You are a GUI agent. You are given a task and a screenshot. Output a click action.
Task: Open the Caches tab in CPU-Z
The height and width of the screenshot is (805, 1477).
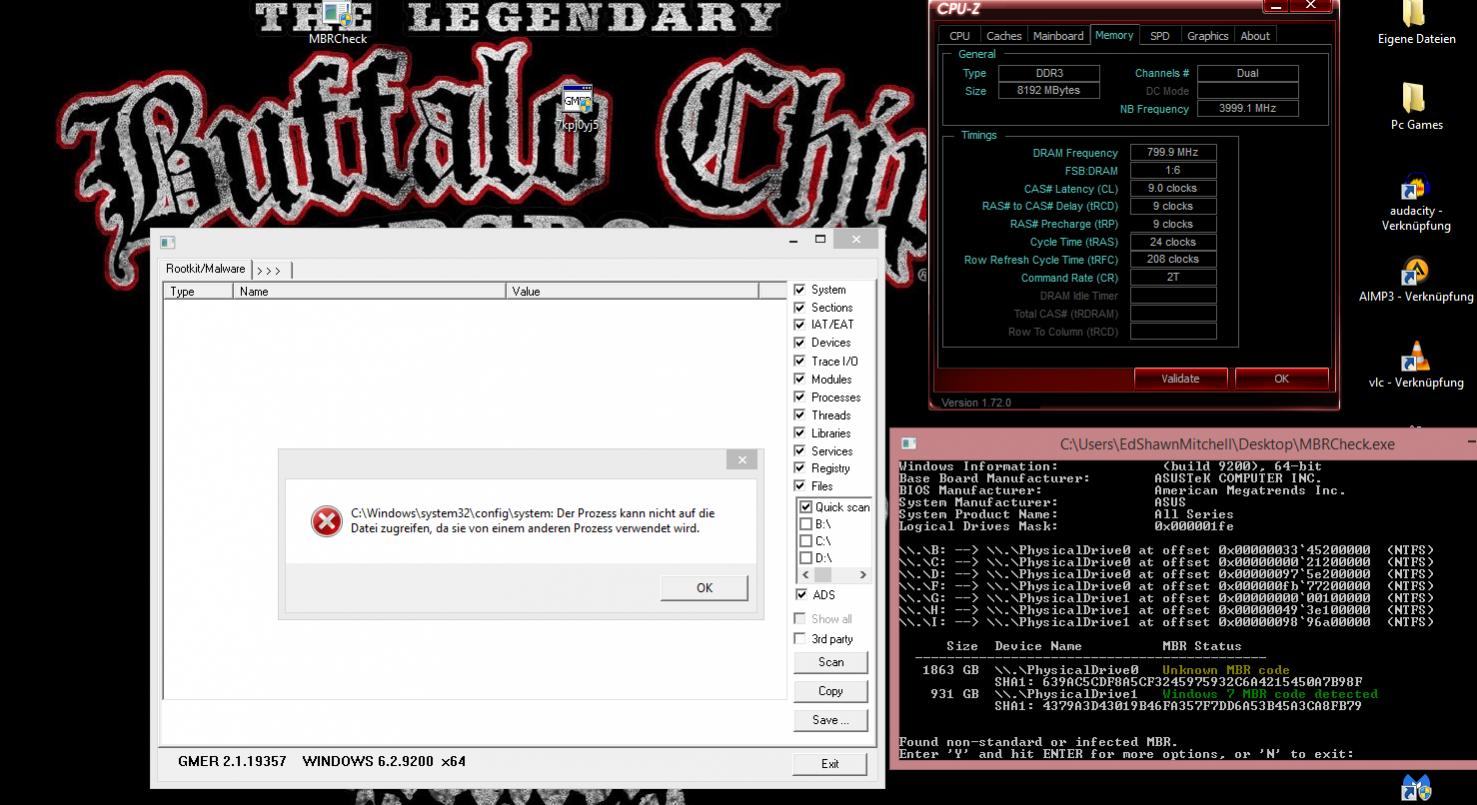pyautogui.click(x=1003, y=36)
